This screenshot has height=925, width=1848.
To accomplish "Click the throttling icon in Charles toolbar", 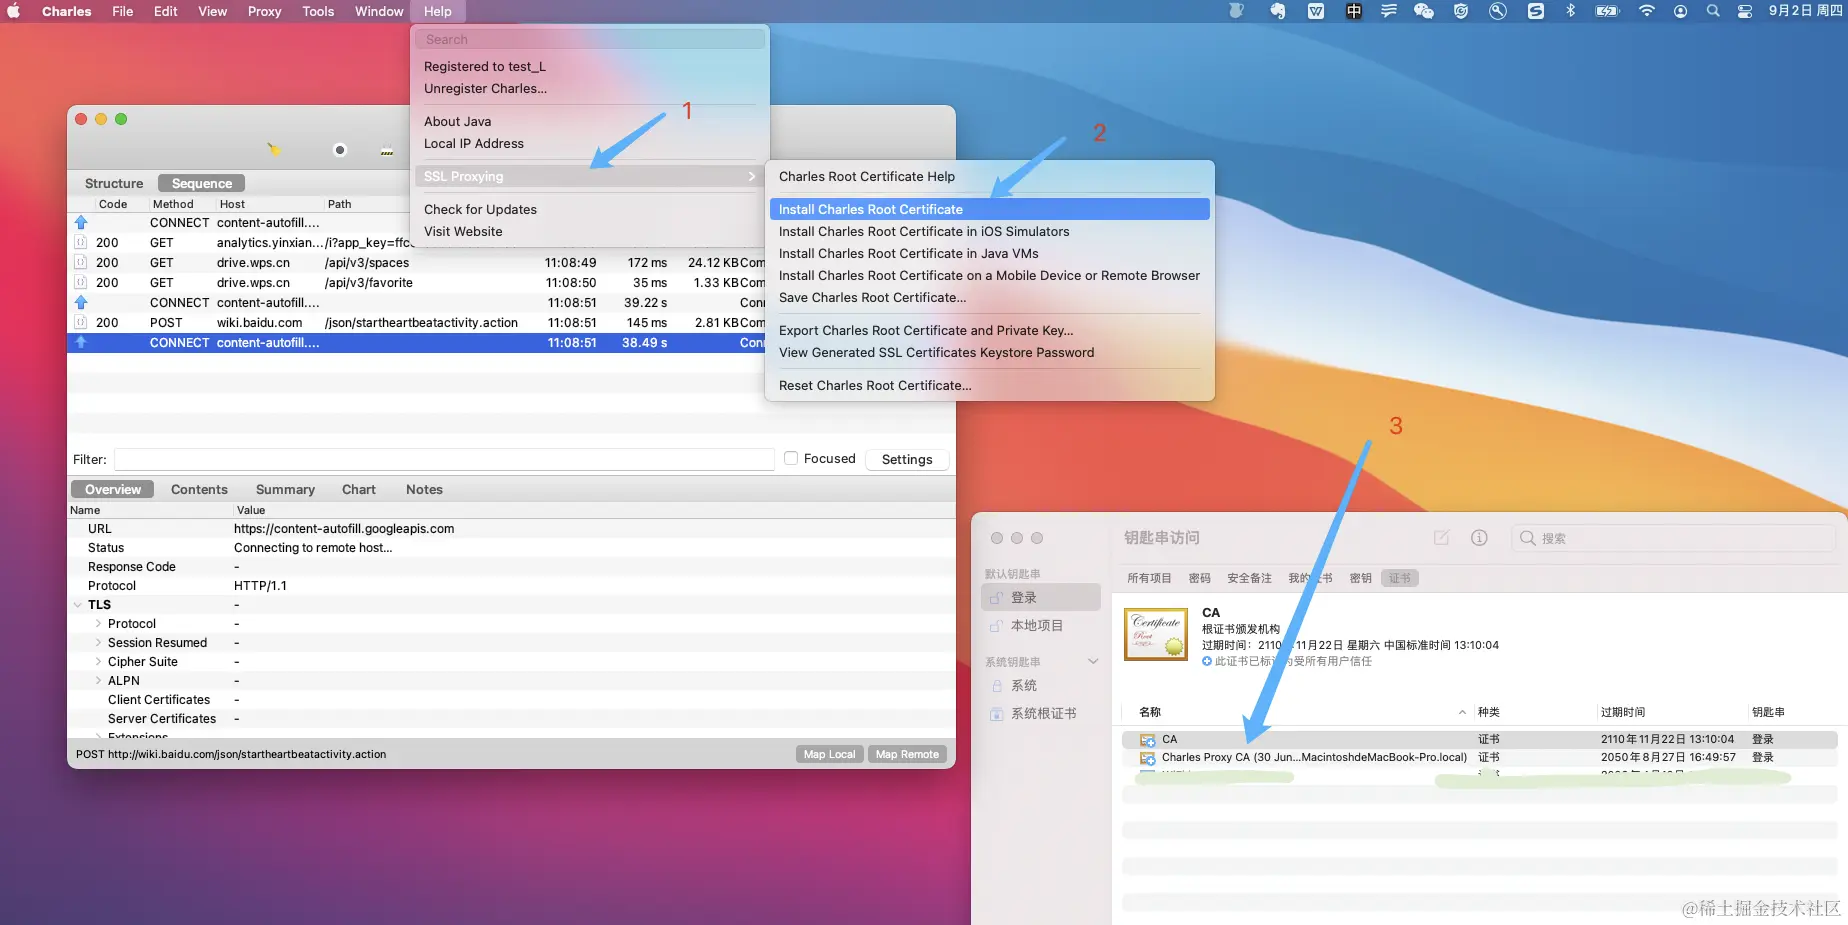I will point(387,151).
